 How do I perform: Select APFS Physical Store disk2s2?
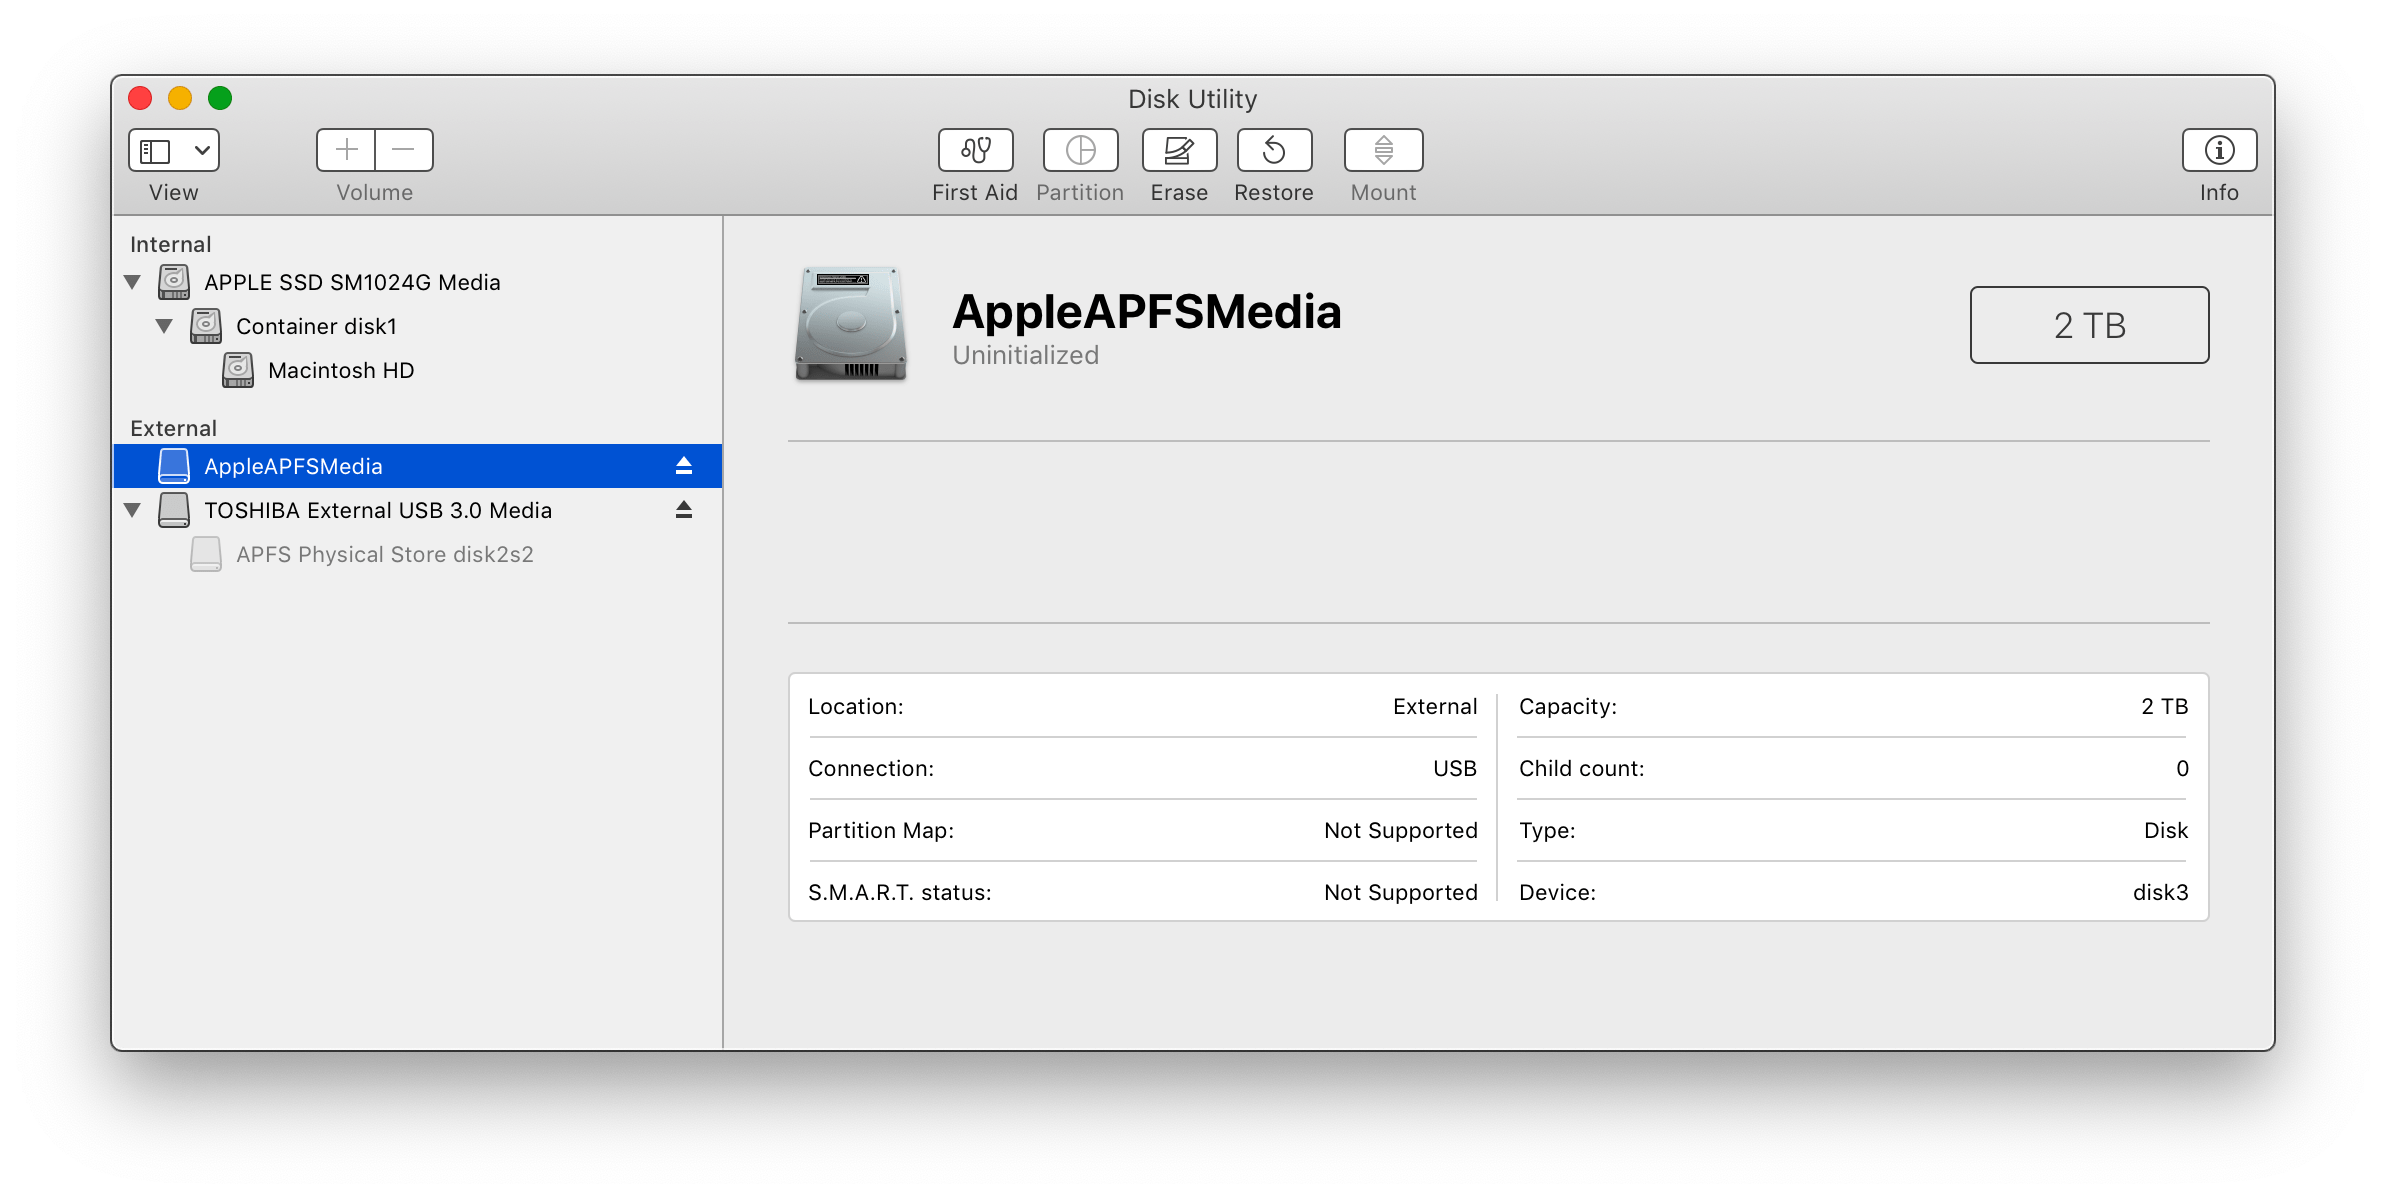[384, 553]
